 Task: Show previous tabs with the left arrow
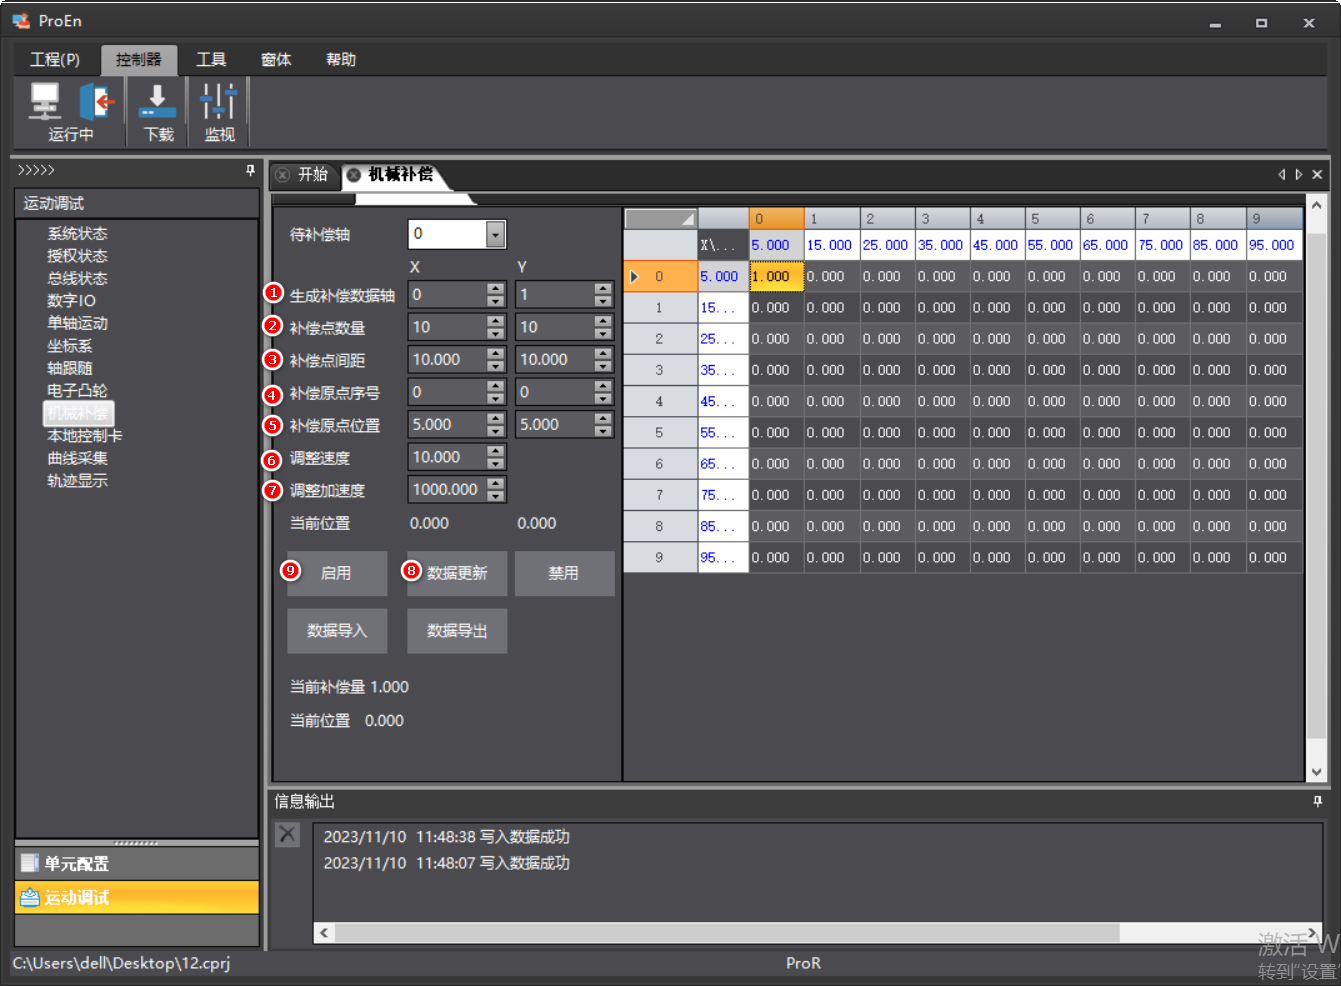[x=1281, y=174]
